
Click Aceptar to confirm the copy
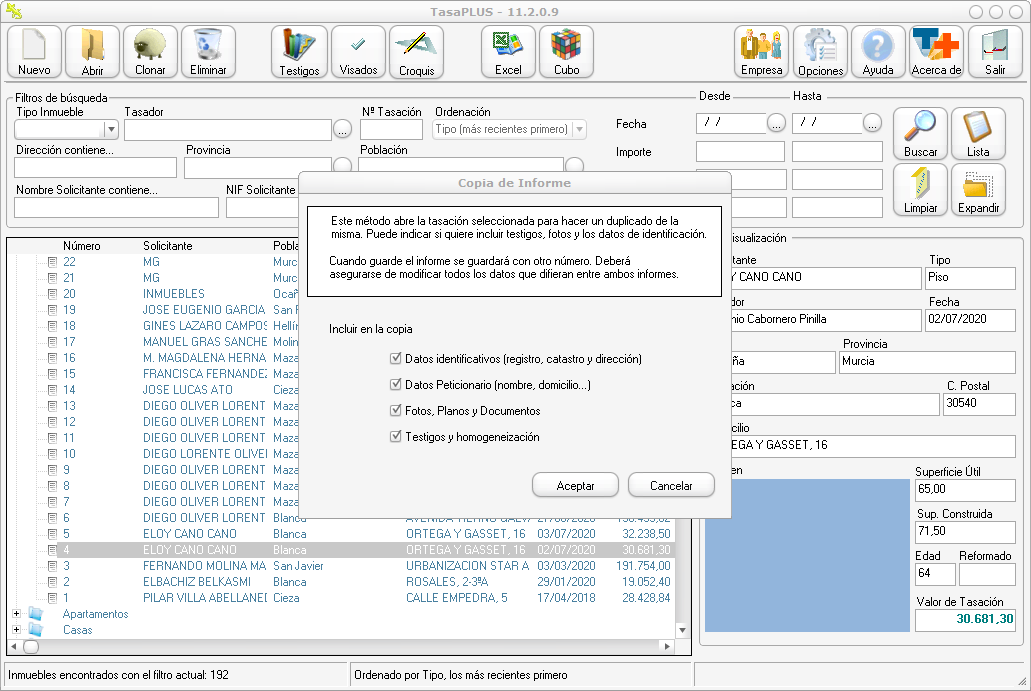pyautogui.click(x=575, y=486)
